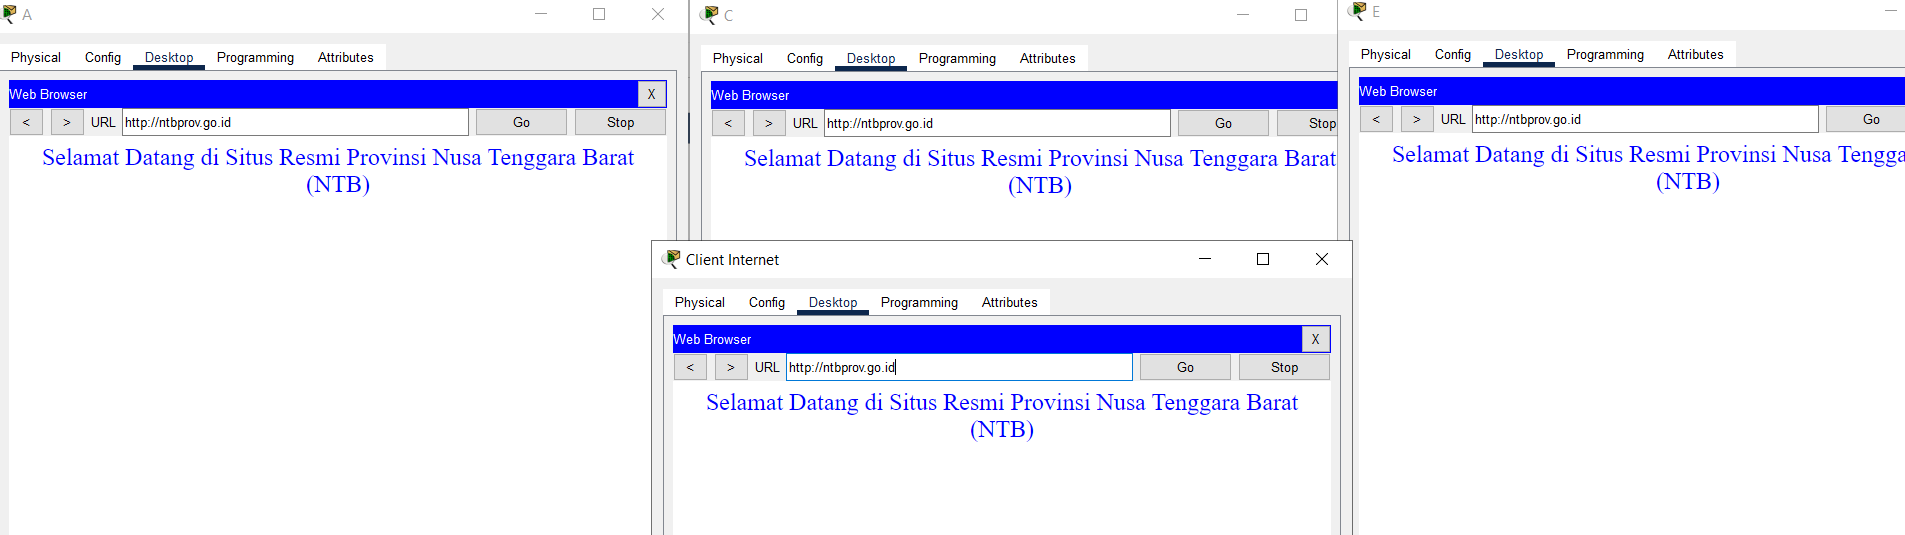The image size is (1905, 535).
Task: Click Go in window C web browser
Action: (1223, 123)
